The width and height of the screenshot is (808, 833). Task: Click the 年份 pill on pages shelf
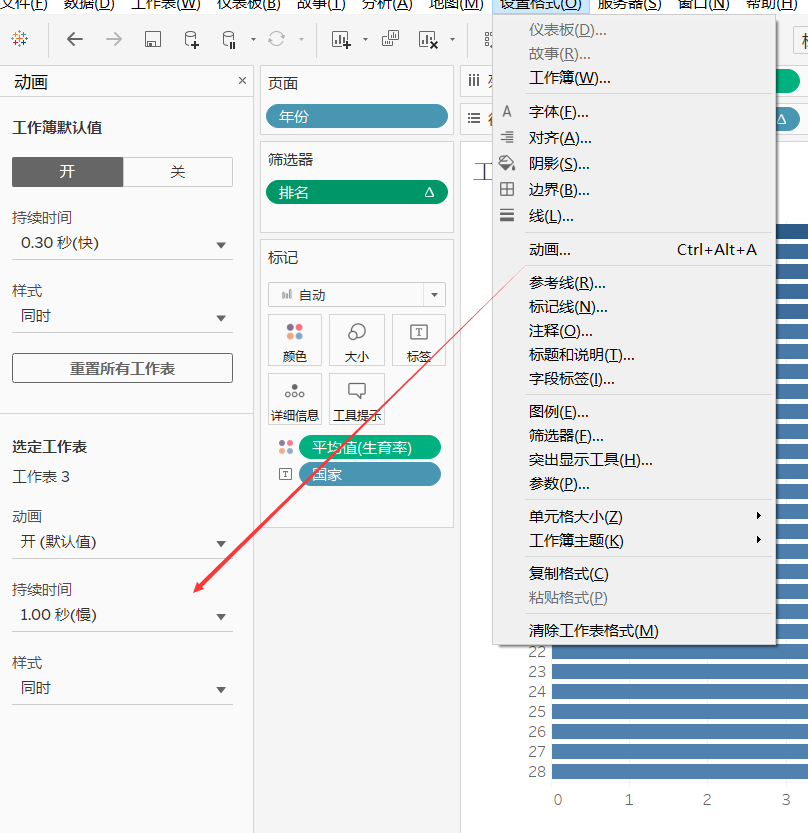coord(356,116)
